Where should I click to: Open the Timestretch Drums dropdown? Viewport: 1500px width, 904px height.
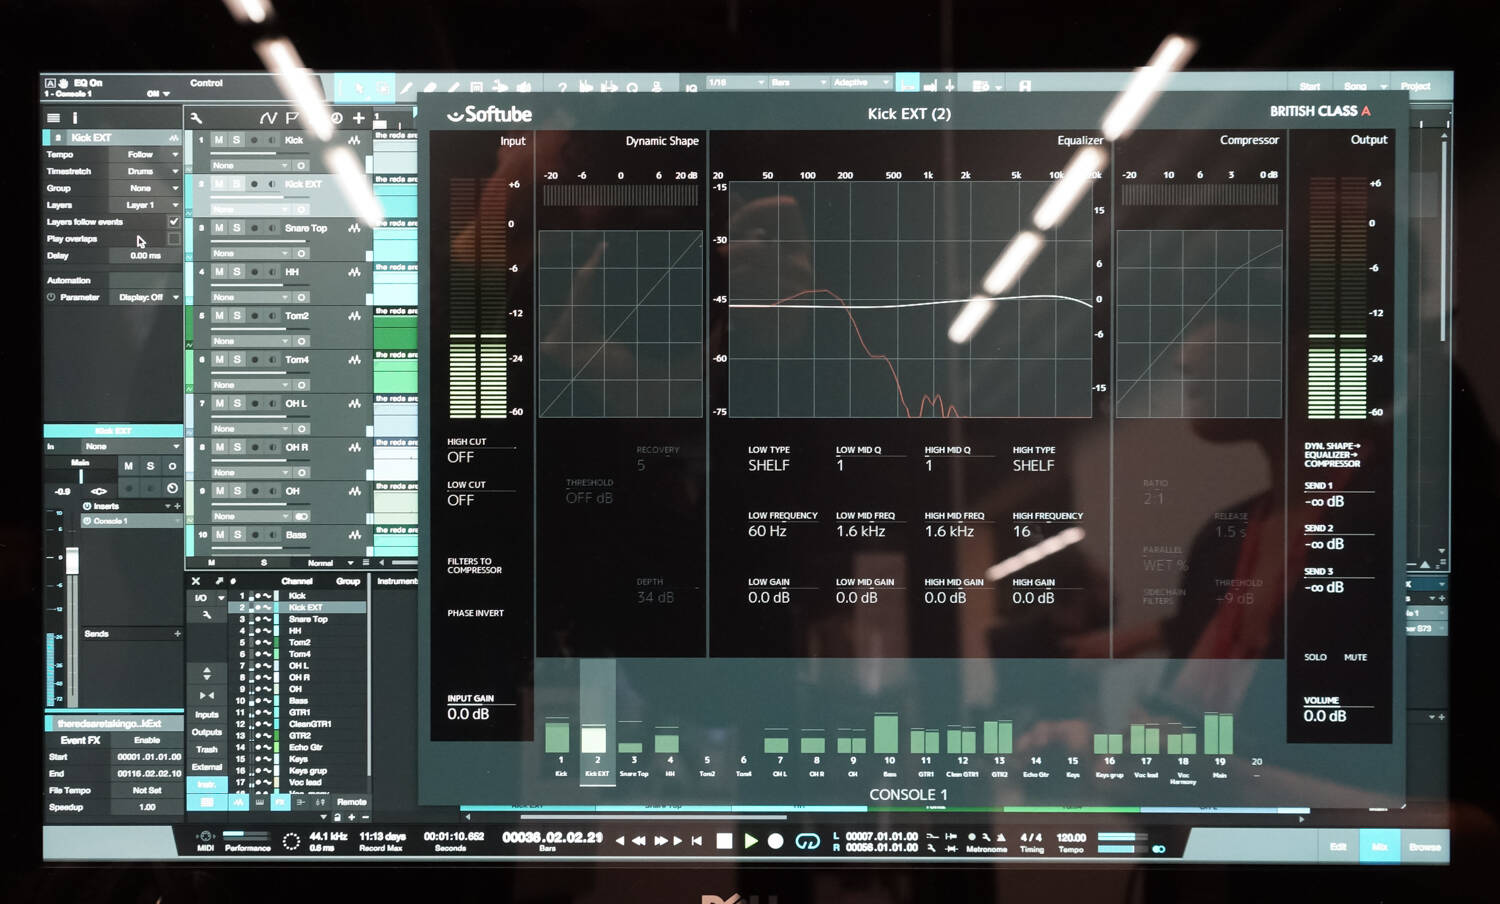152,171
